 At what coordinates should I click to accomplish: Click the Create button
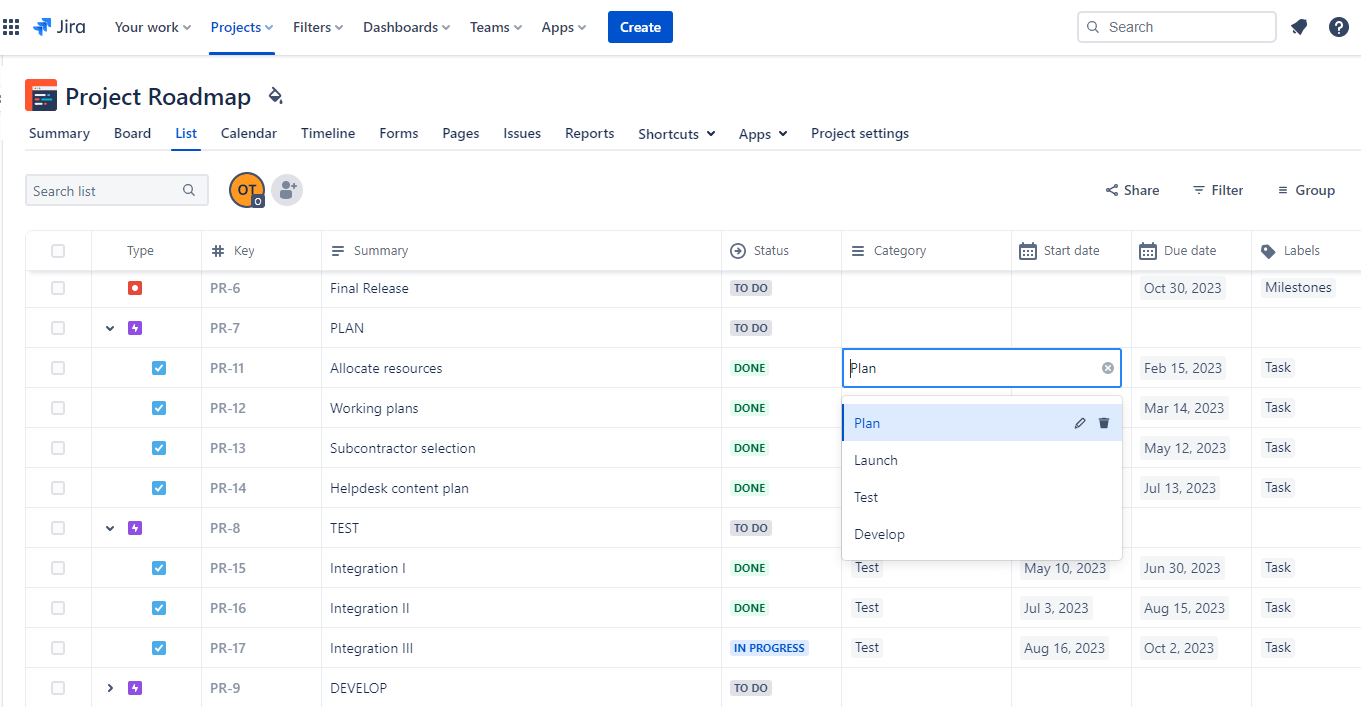(x=640, y=27)
